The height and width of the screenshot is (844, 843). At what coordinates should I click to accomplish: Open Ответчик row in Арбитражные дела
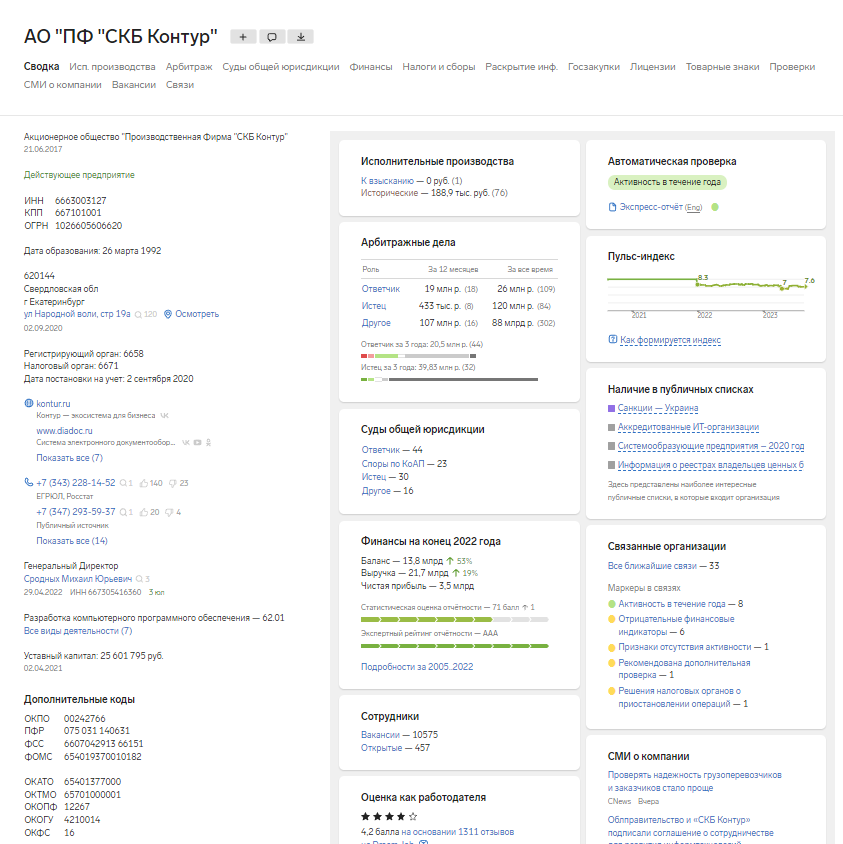(x=381, y=289)
